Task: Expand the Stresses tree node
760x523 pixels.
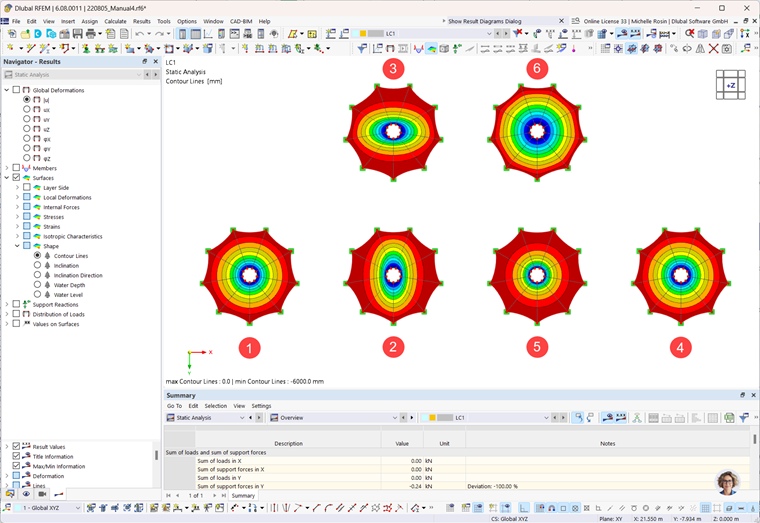Action: click(17, 217)
